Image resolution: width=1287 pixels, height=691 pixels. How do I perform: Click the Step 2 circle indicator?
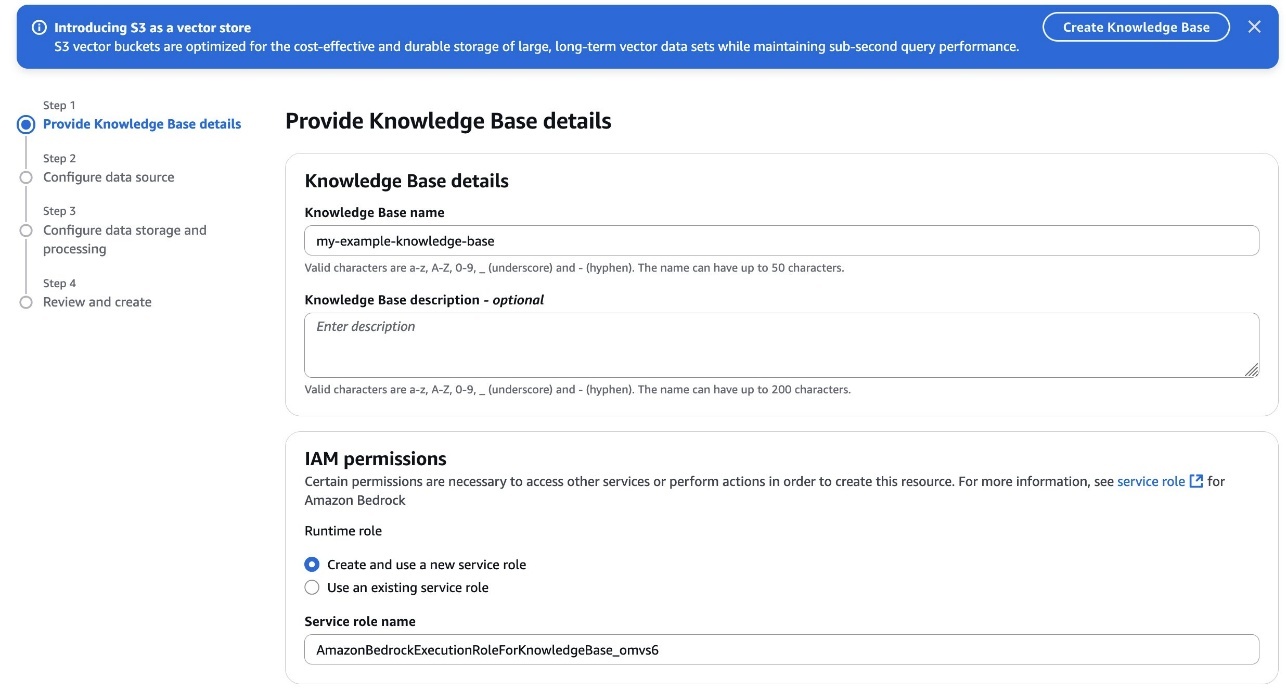coord(26,178)
